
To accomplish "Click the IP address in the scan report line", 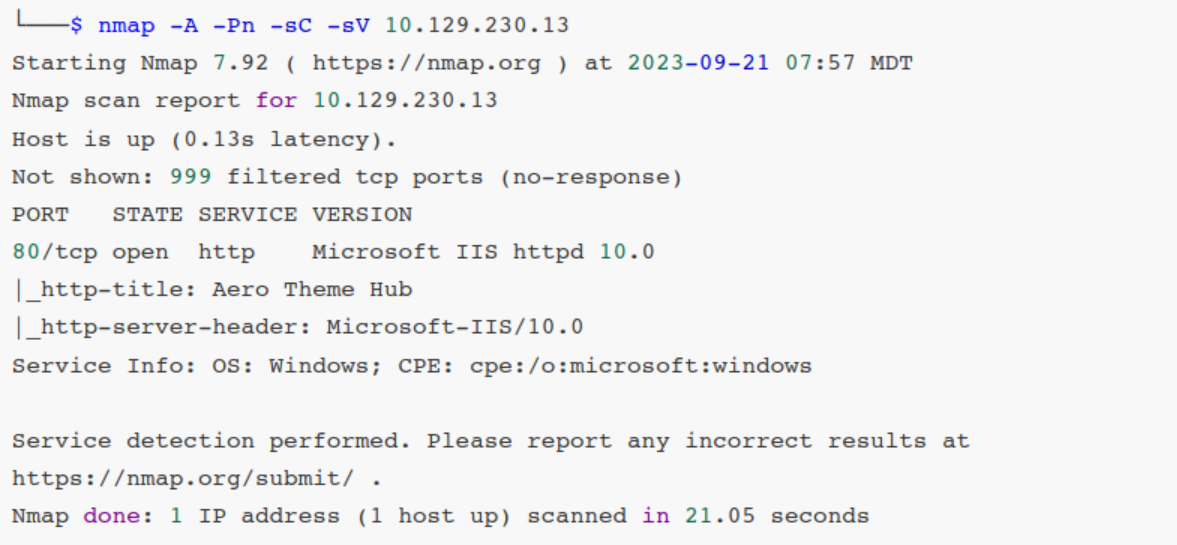I will [405, 101].
